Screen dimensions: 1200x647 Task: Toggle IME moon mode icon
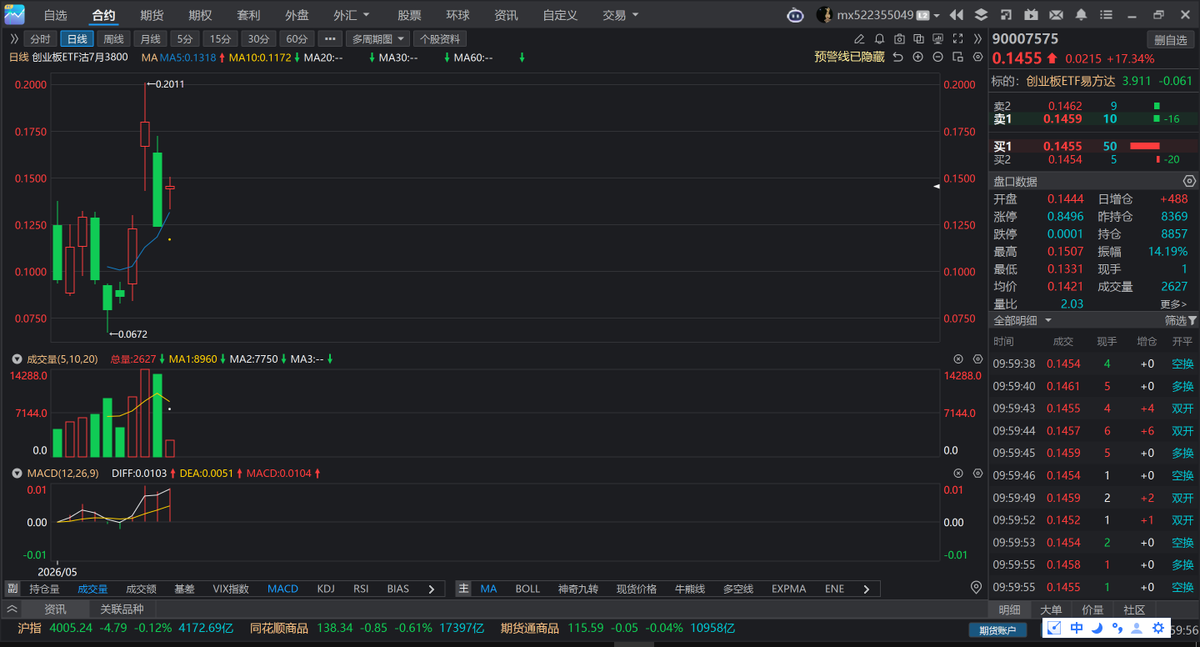tap(1097, 628)
